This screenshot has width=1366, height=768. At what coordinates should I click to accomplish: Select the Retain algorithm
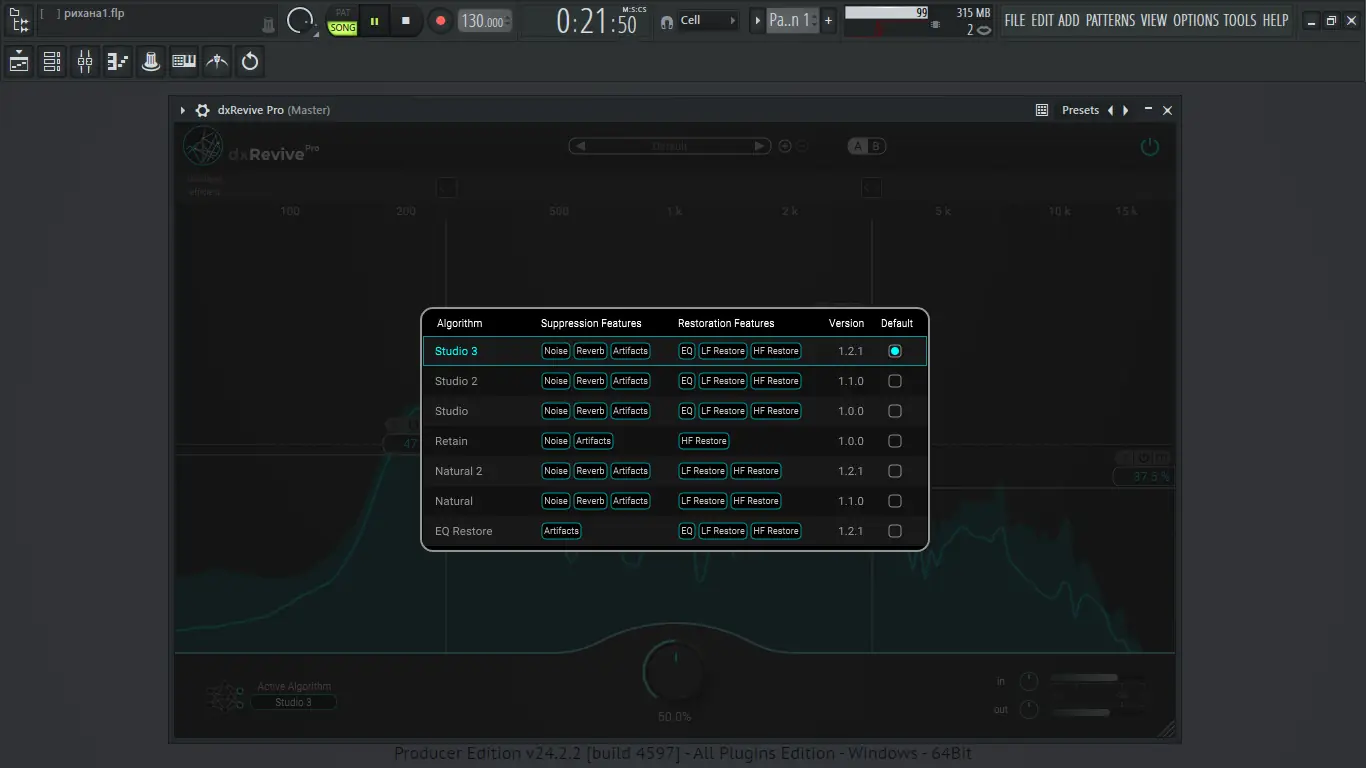675,441
